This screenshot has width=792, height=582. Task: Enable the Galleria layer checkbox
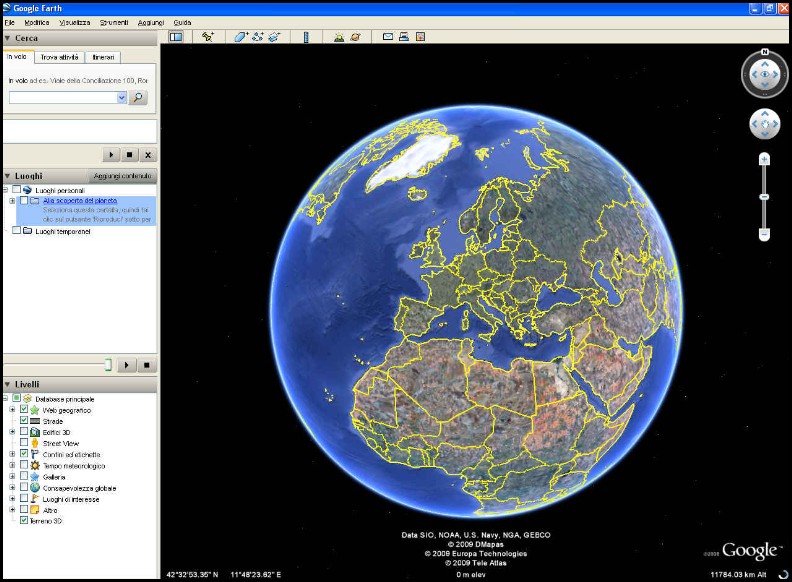point(23,476)
